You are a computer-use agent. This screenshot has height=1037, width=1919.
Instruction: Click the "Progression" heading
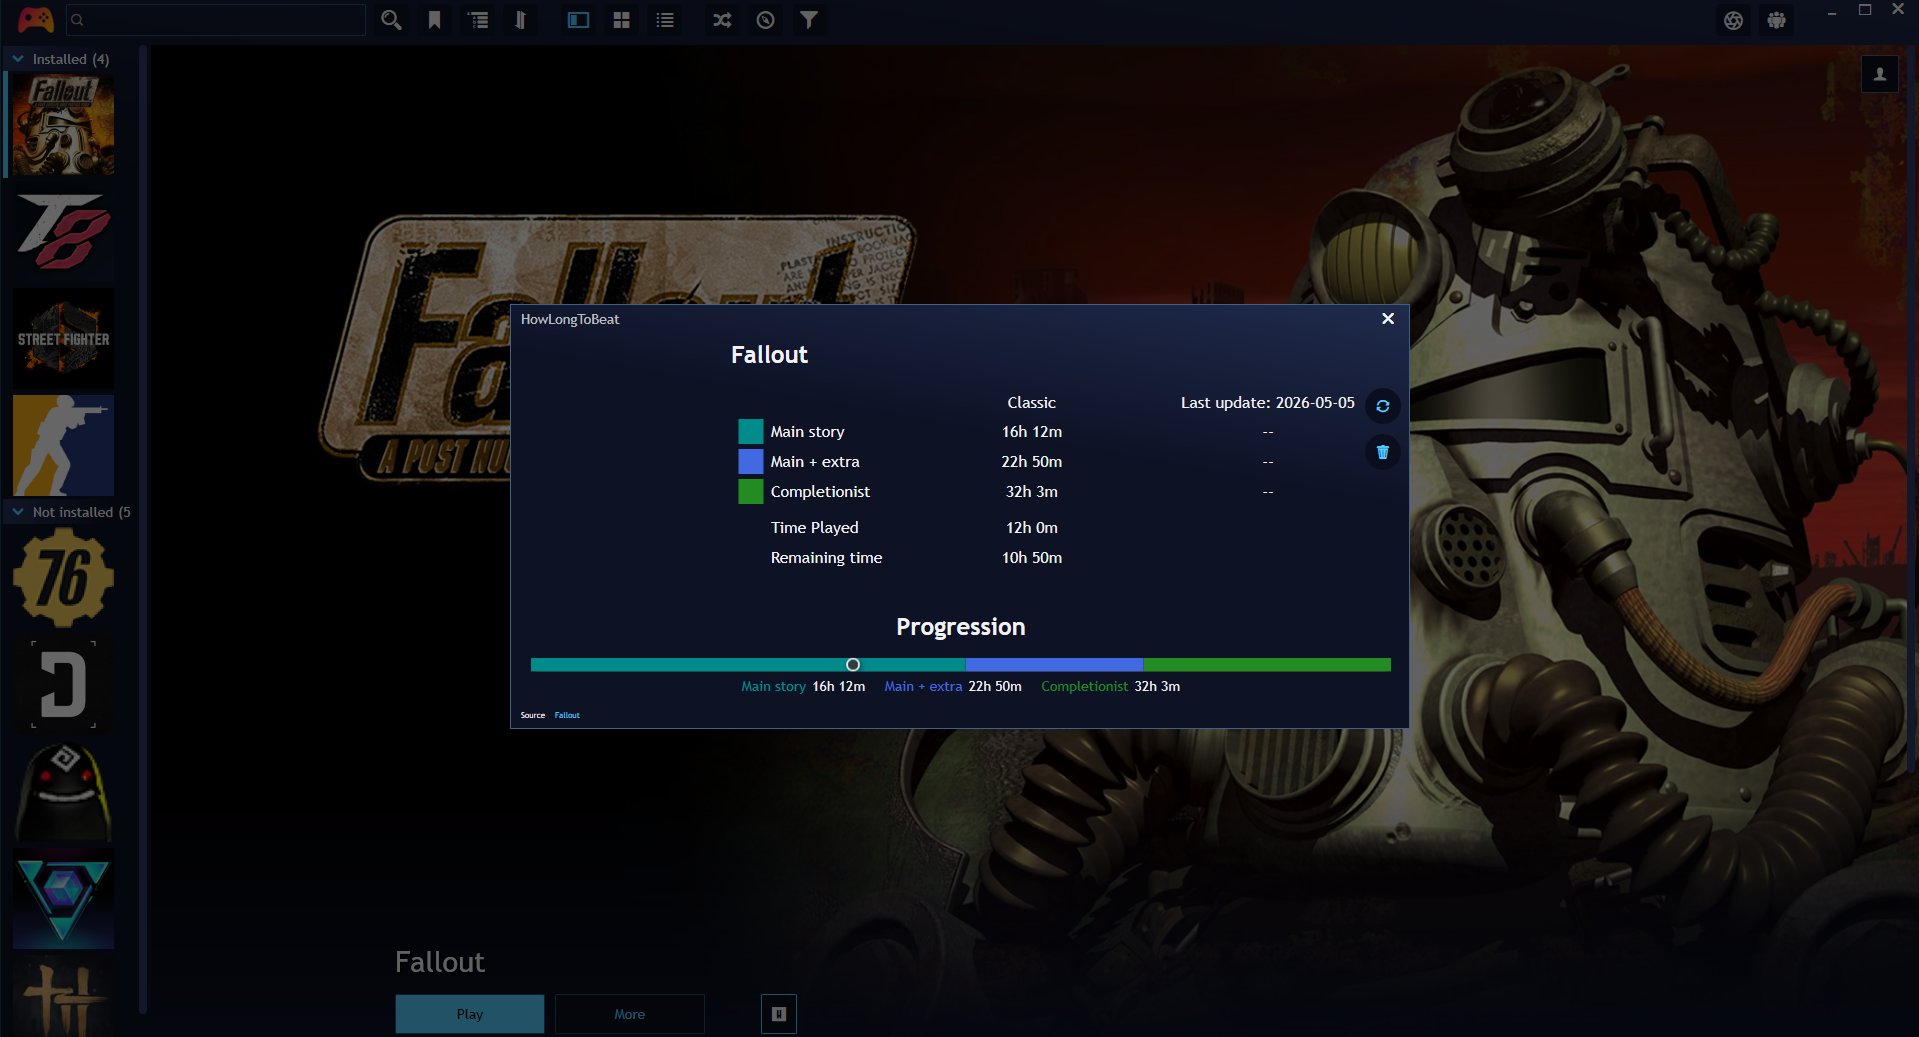point(961,627)
